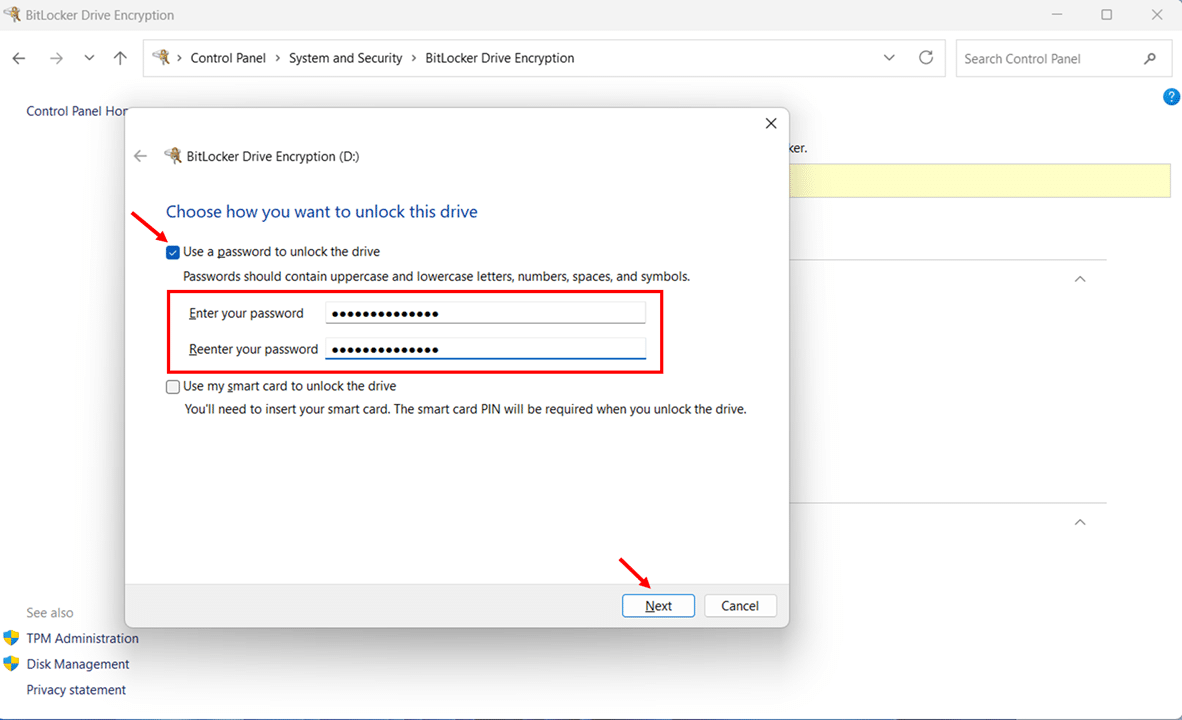This screenshot has width=1182, height=720.
Task: Open the recent locations dropdown arrow
Action: 89,58
